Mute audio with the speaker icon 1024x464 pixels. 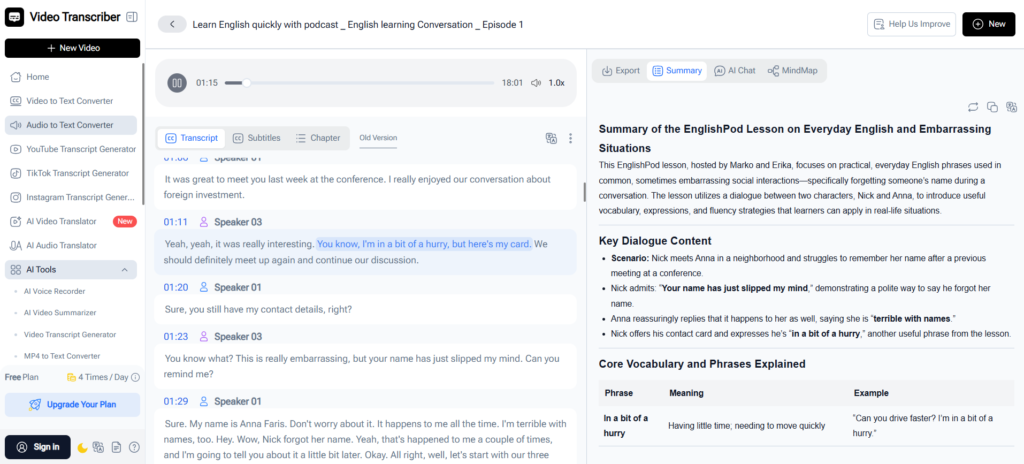point(536,83)
